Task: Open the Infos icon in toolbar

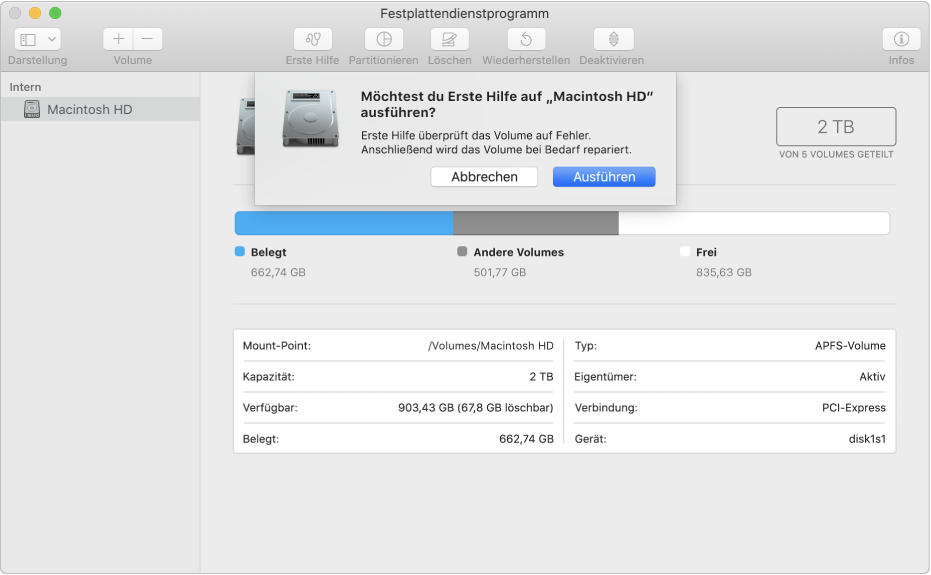Action: click(901, 39)
